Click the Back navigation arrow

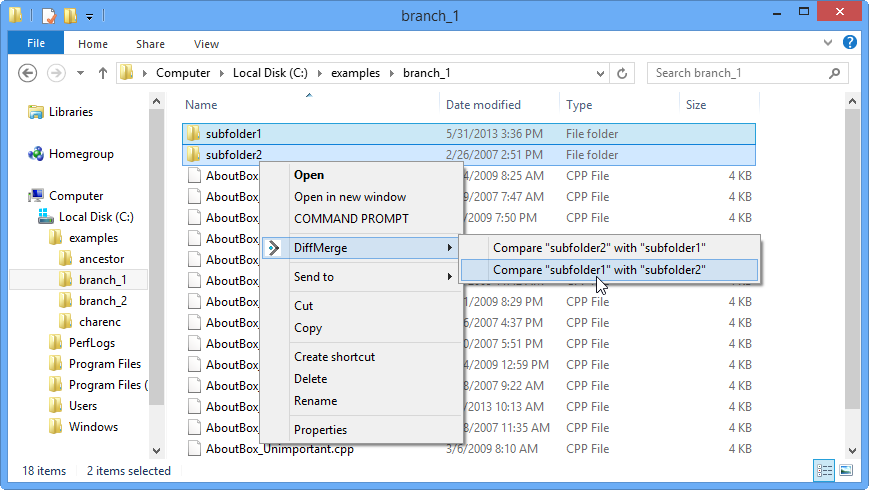click(28, 73)
